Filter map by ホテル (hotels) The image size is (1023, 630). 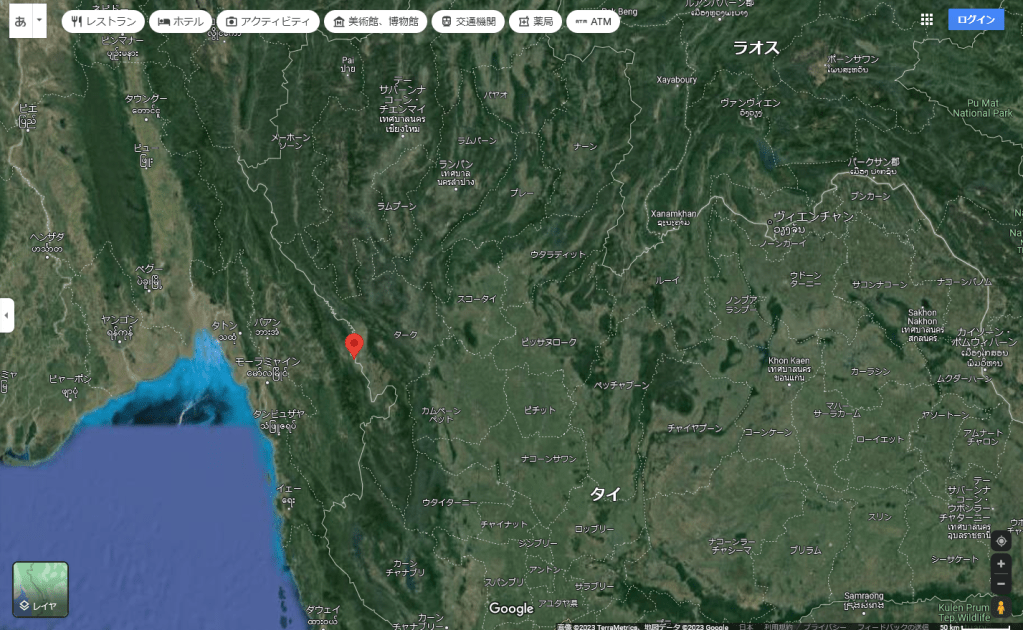pos(181,21)
